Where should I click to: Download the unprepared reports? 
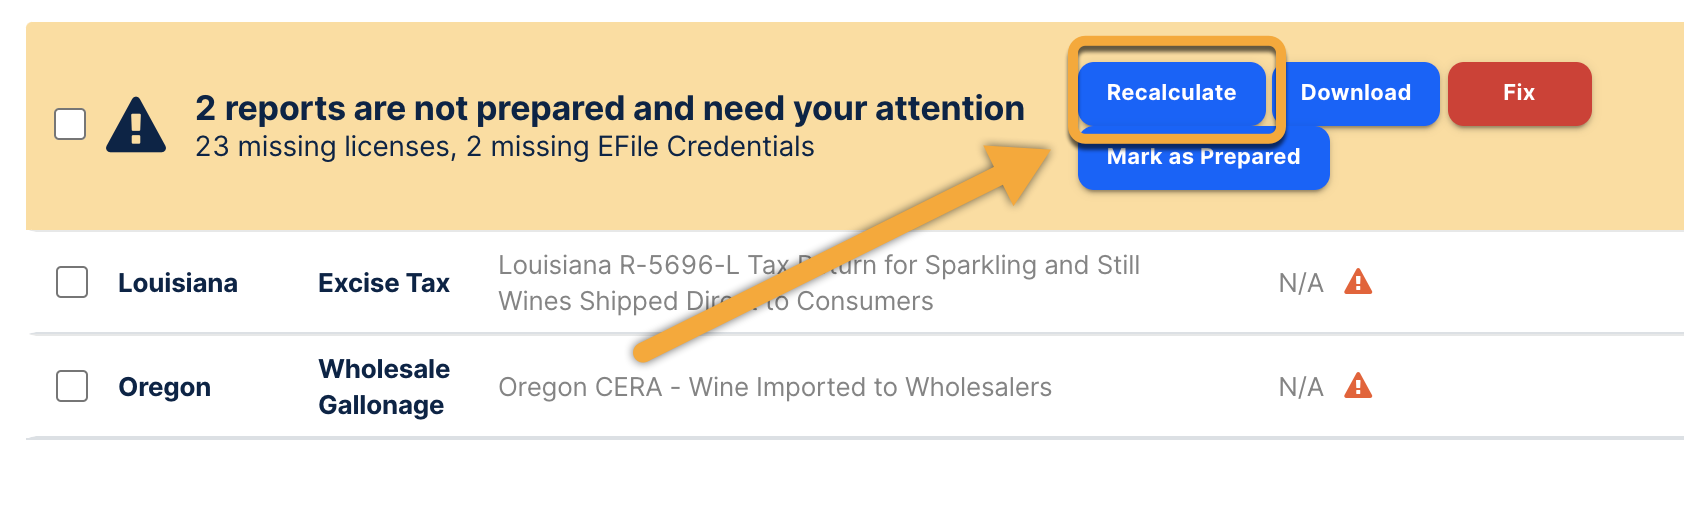coord(1355,93)
